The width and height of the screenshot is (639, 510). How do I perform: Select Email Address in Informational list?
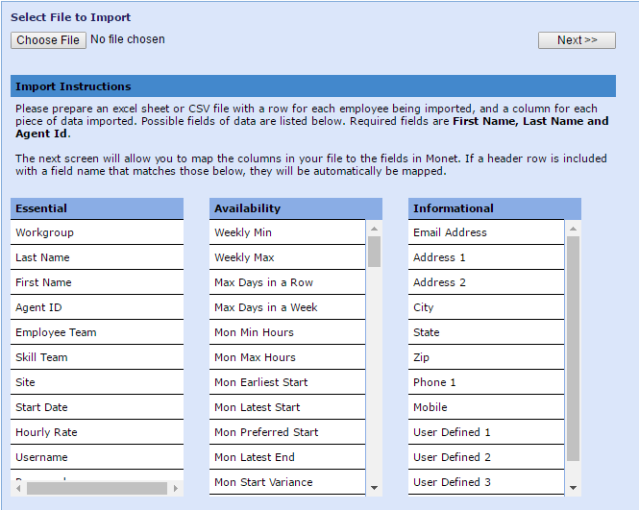(486, 233)
